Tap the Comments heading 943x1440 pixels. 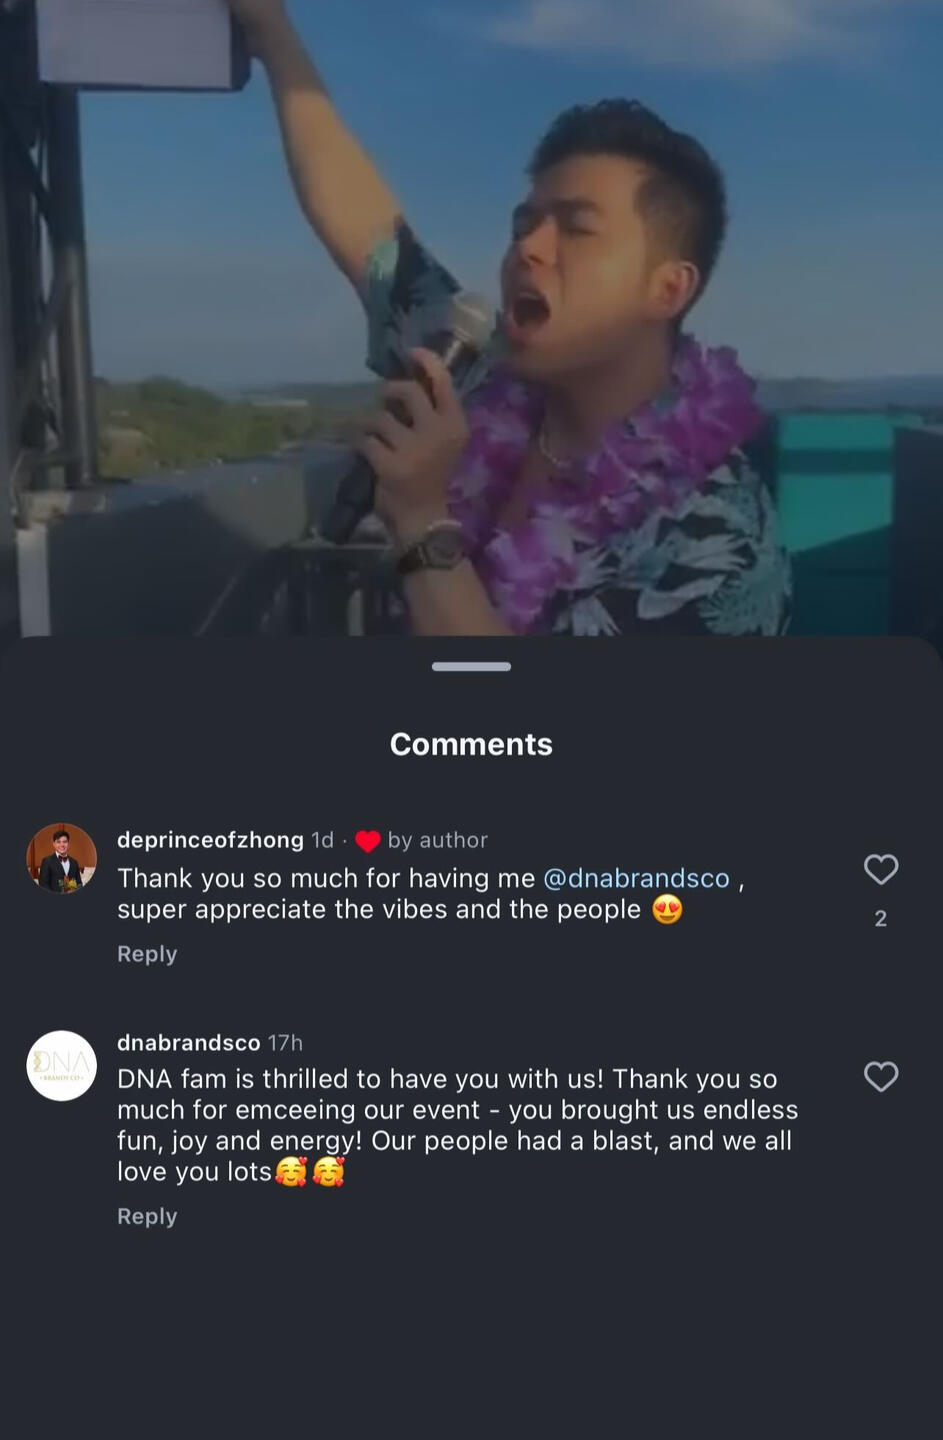point(471,744)
